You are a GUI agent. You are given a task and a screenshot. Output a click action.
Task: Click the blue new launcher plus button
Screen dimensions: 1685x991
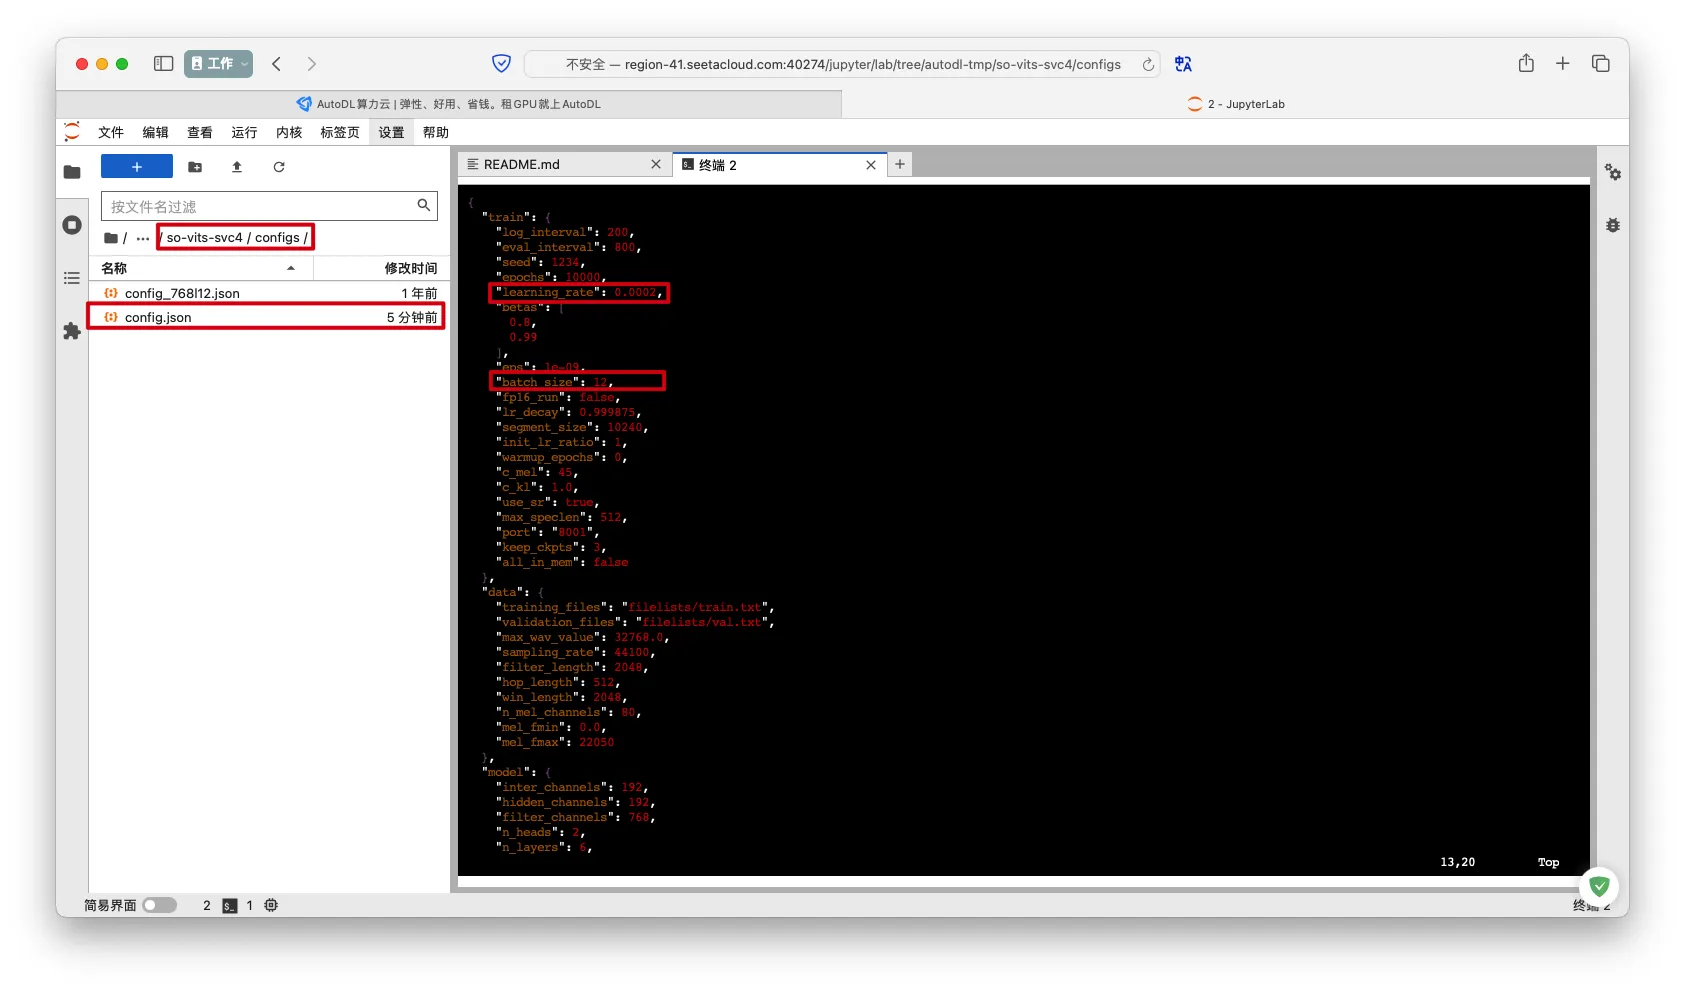pos(137,167)
